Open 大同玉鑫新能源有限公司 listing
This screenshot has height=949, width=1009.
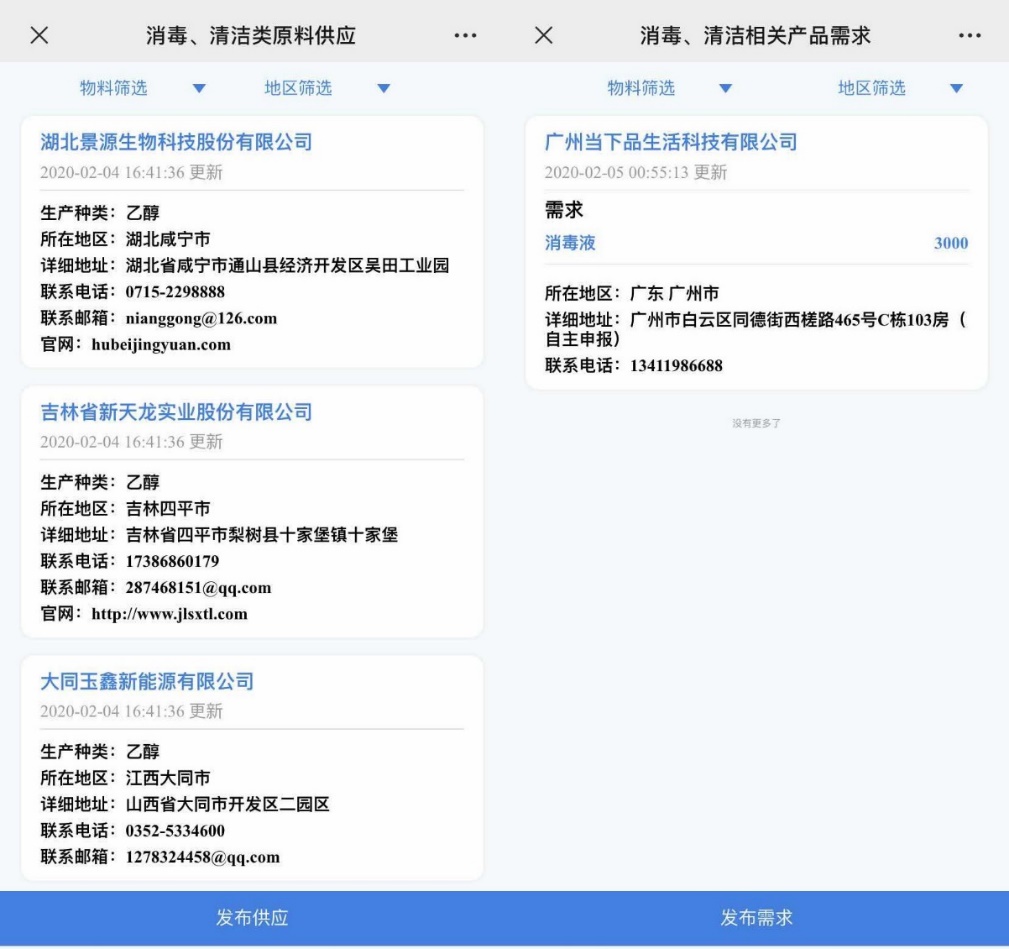point(147,681)
